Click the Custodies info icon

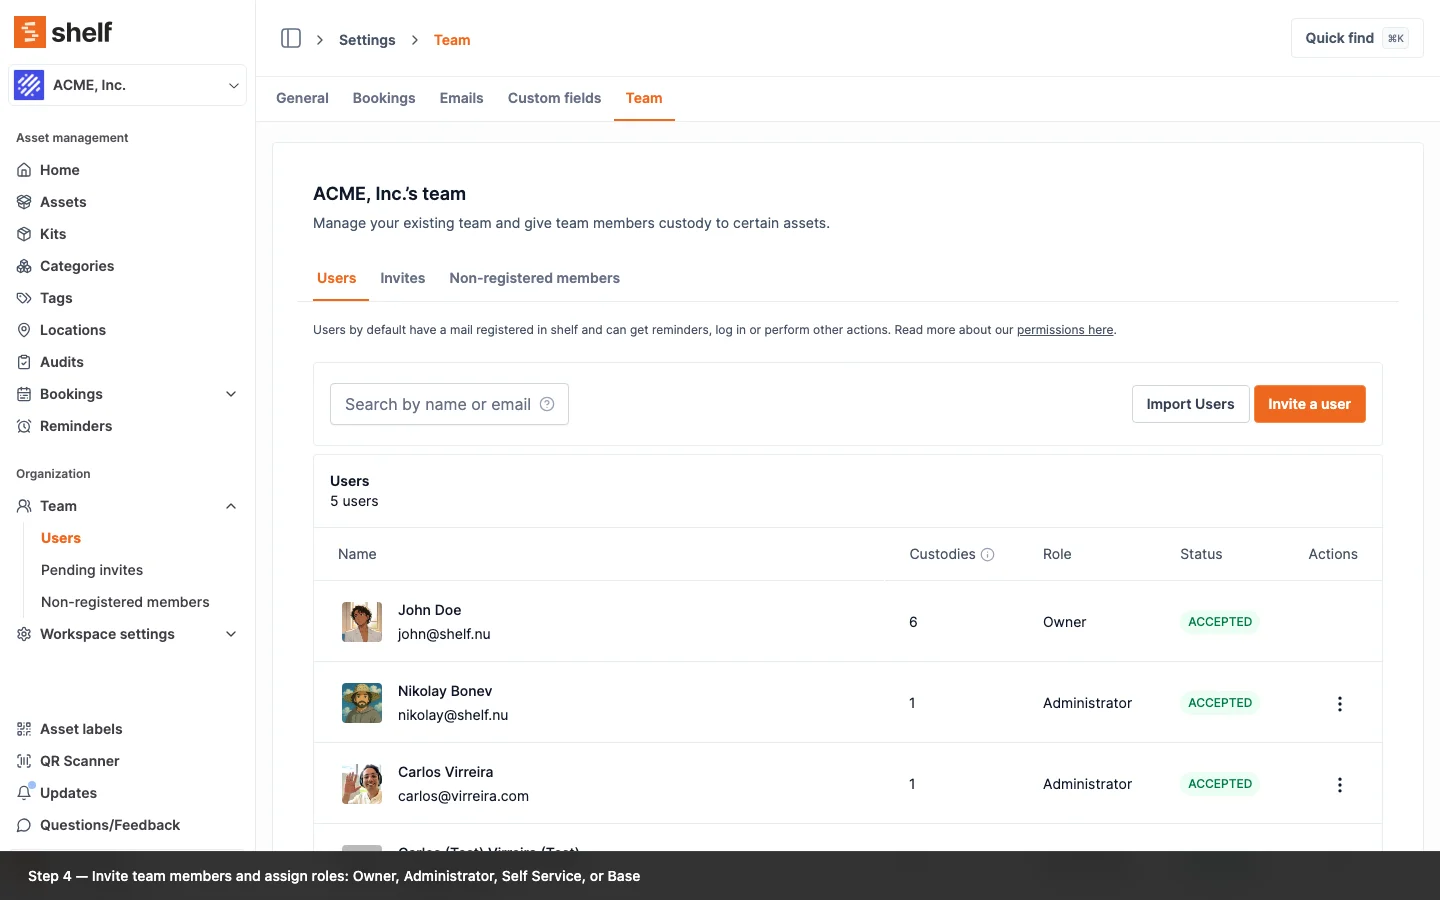coord(987,555)
